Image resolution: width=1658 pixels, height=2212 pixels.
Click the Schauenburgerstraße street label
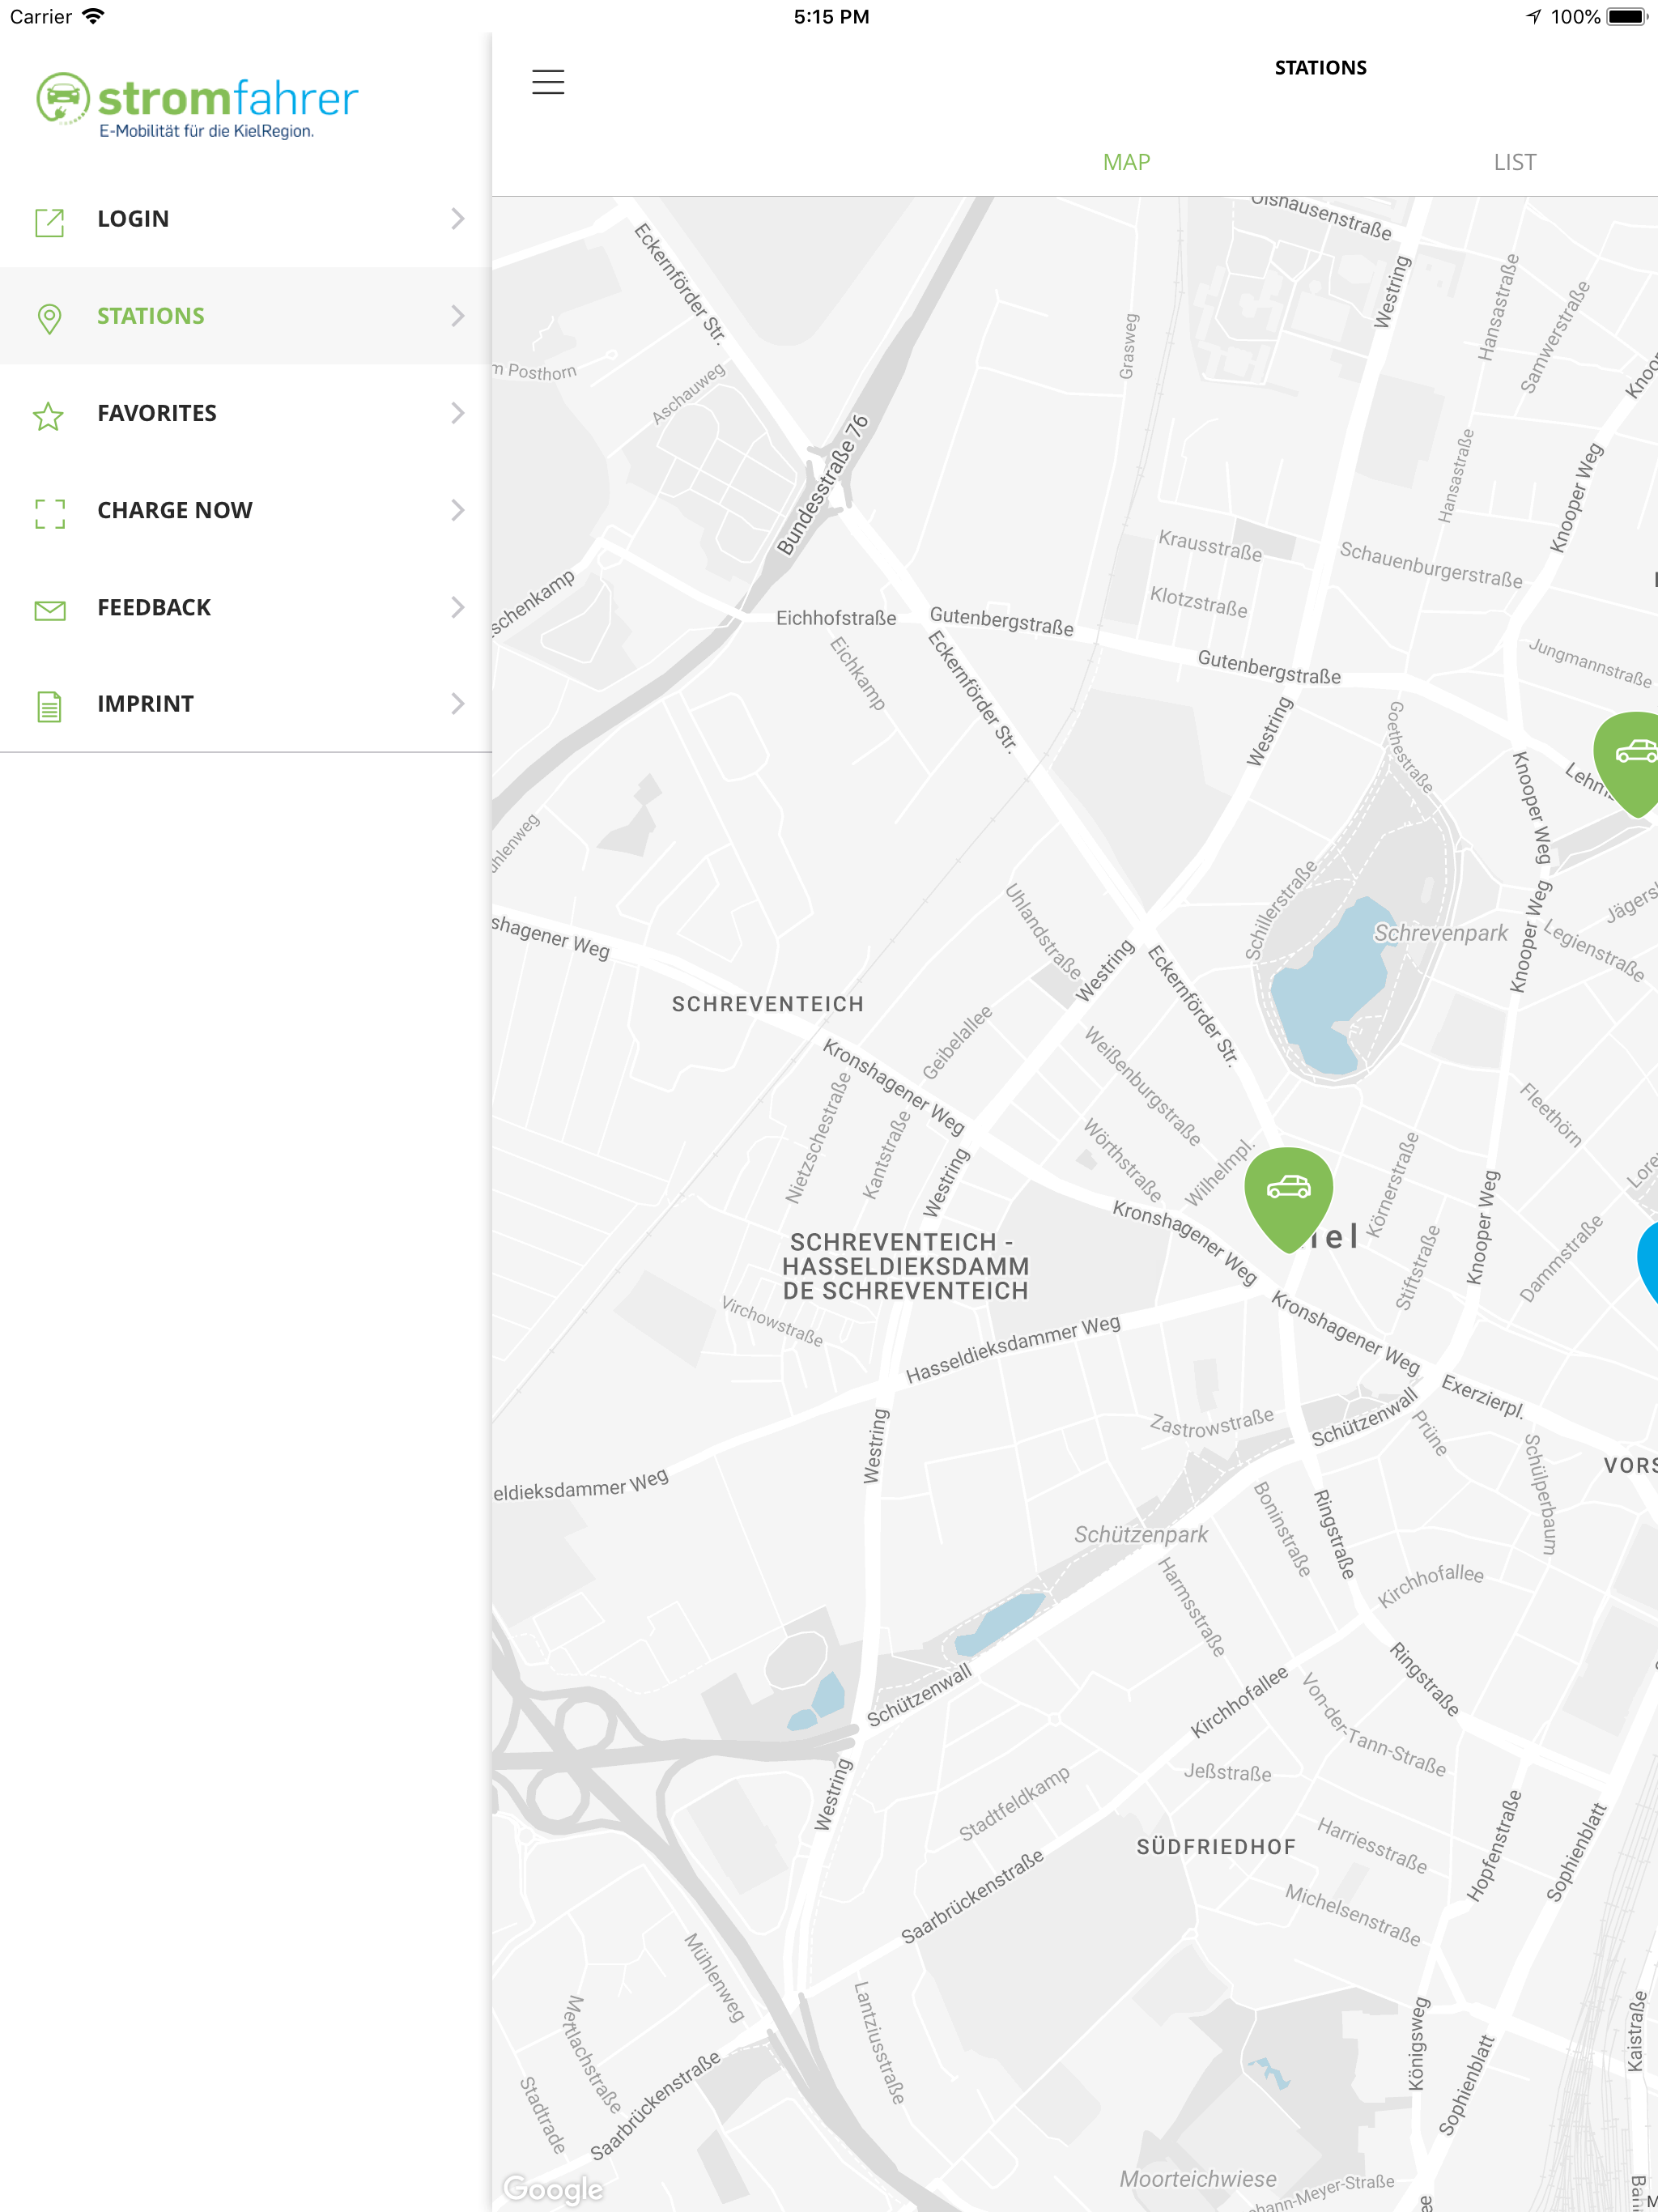point(1430,565)
